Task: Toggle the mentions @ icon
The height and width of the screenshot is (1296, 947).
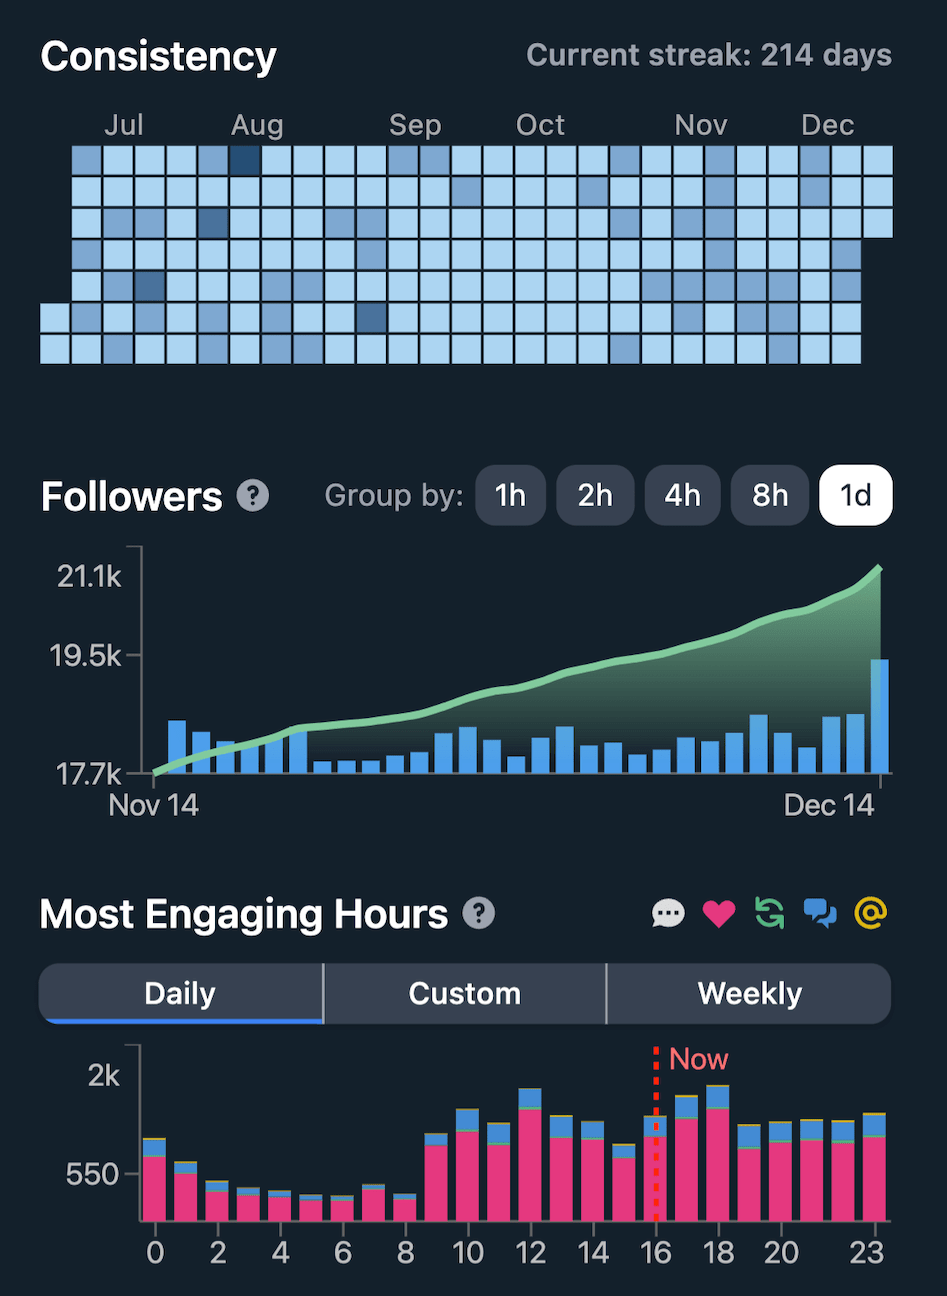Action: pyautogui.click(x=870, y=913)
